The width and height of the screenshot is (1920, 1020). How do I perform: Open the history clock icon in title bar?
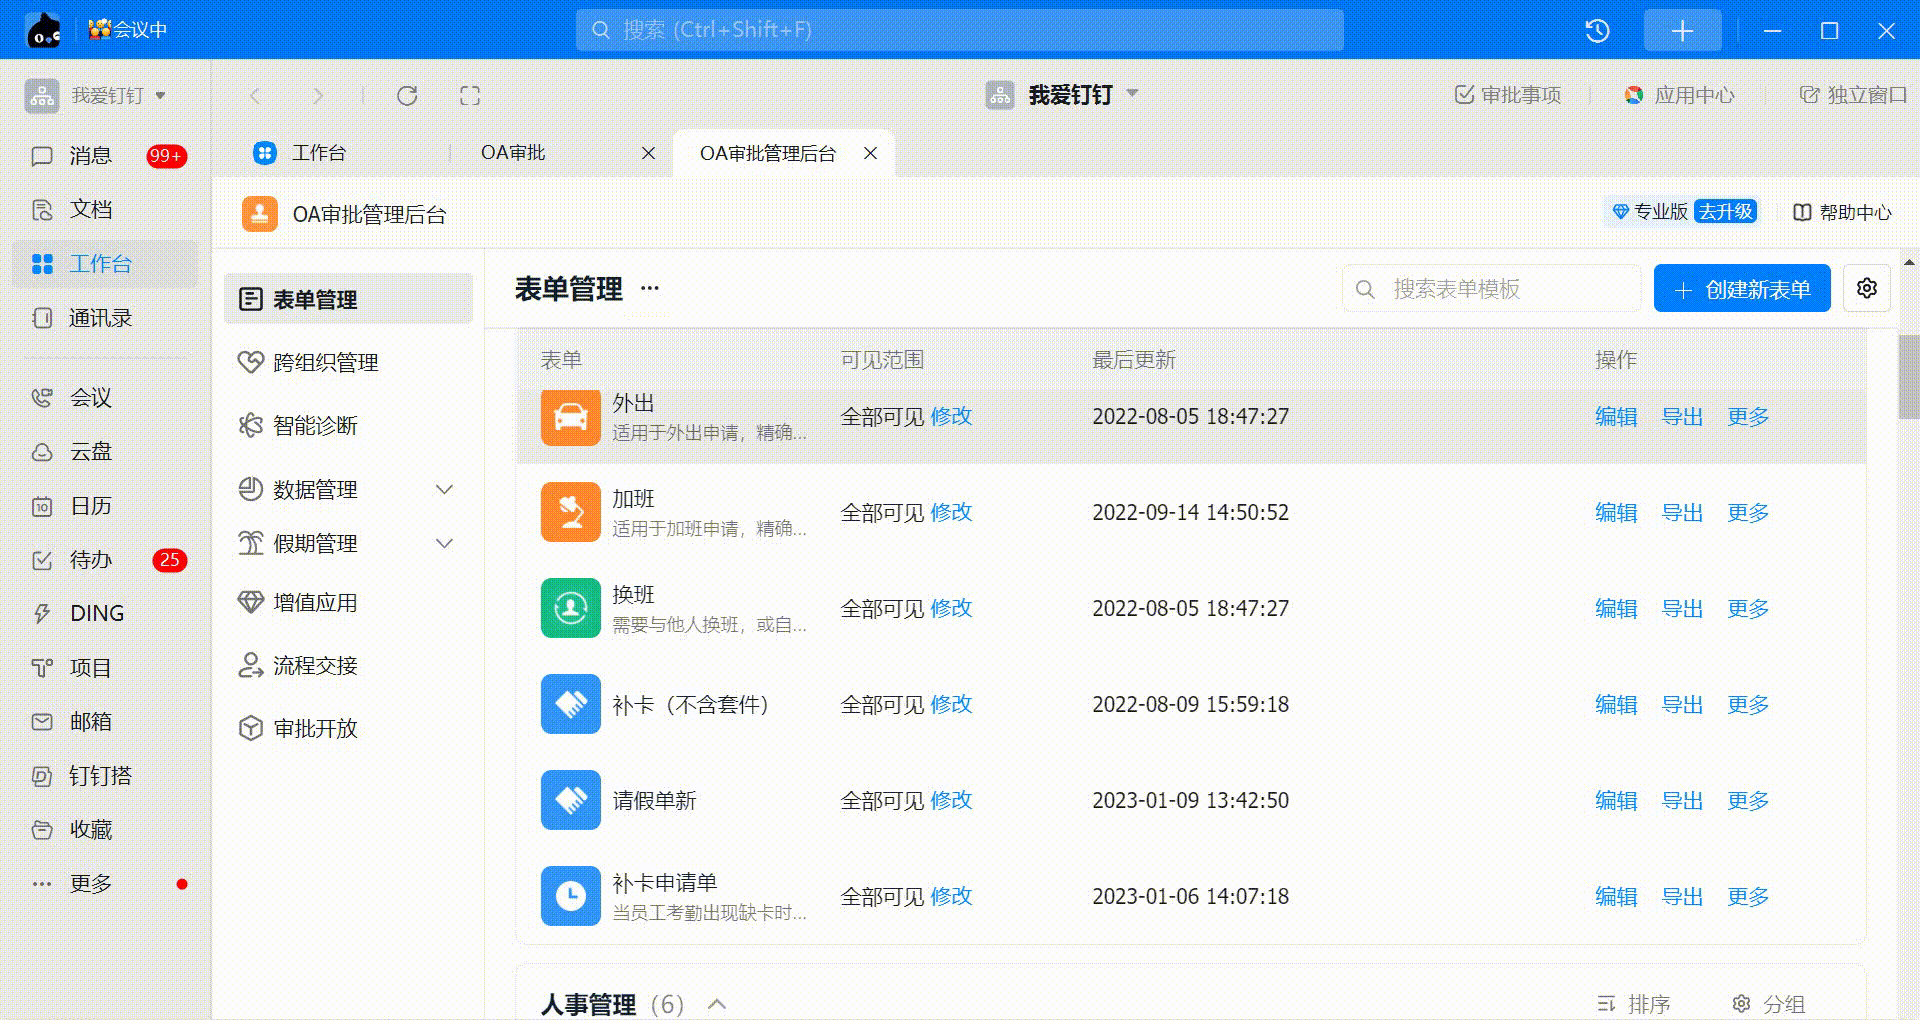[x=1597, y=31]
